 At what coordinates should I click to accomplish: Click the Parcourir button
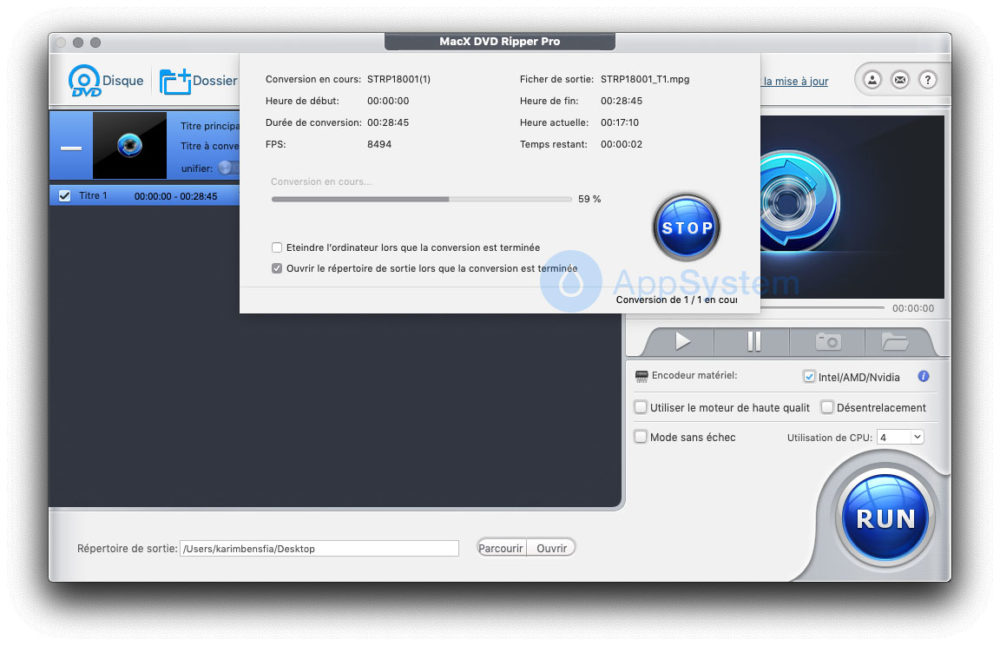[501, 548]
